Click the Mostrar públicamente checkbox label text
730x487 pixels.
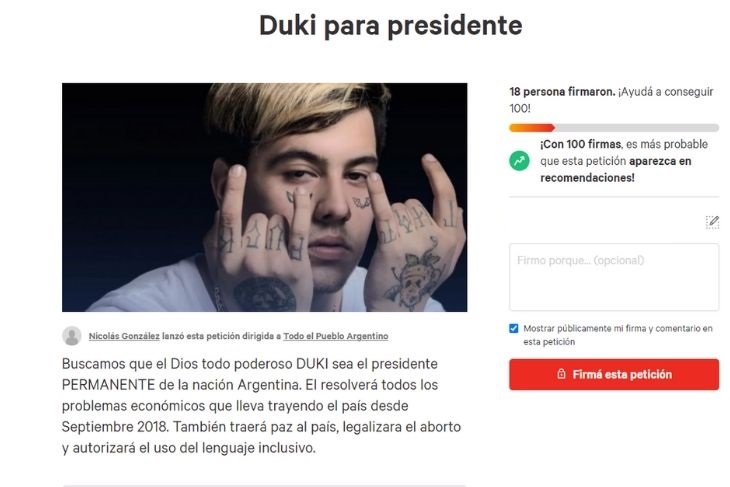click(618, 335)
